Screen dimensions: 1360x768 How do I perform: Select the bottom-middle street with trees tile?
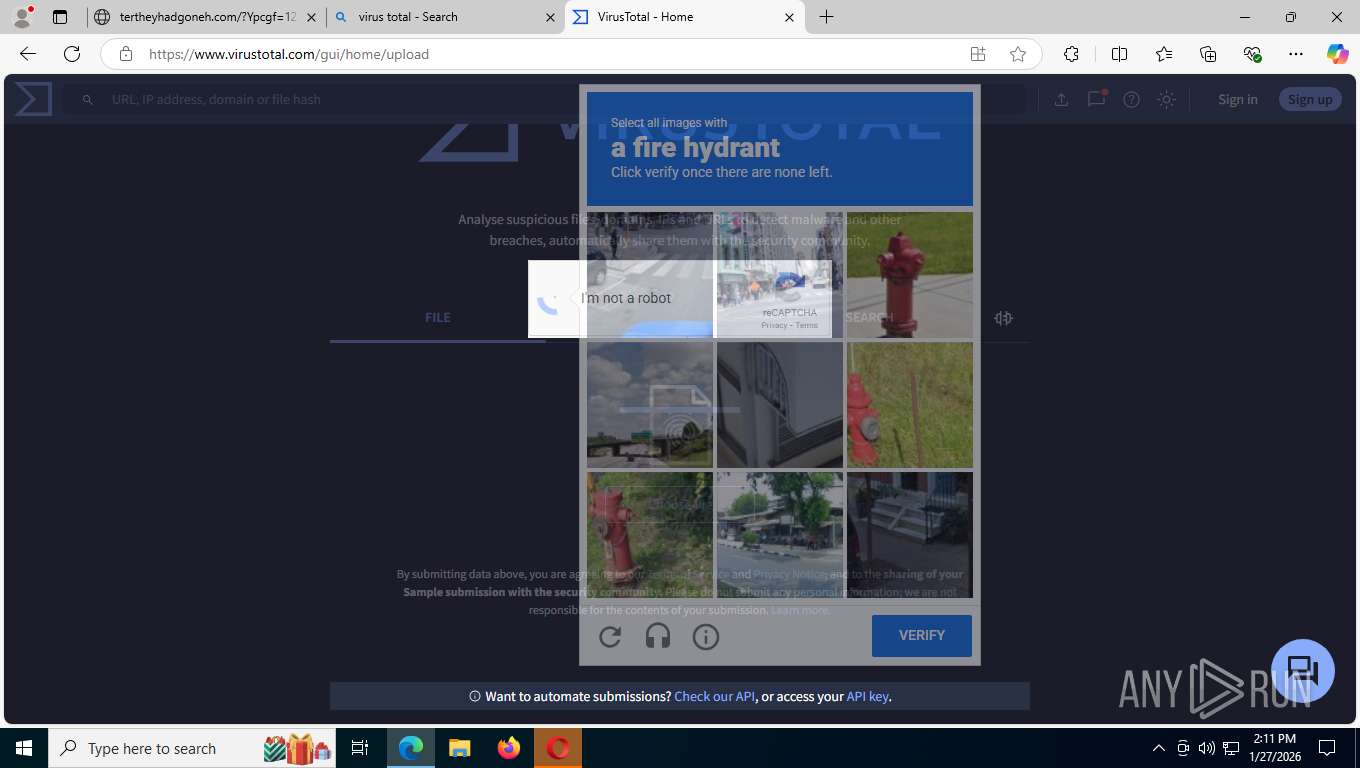point(780,535)
